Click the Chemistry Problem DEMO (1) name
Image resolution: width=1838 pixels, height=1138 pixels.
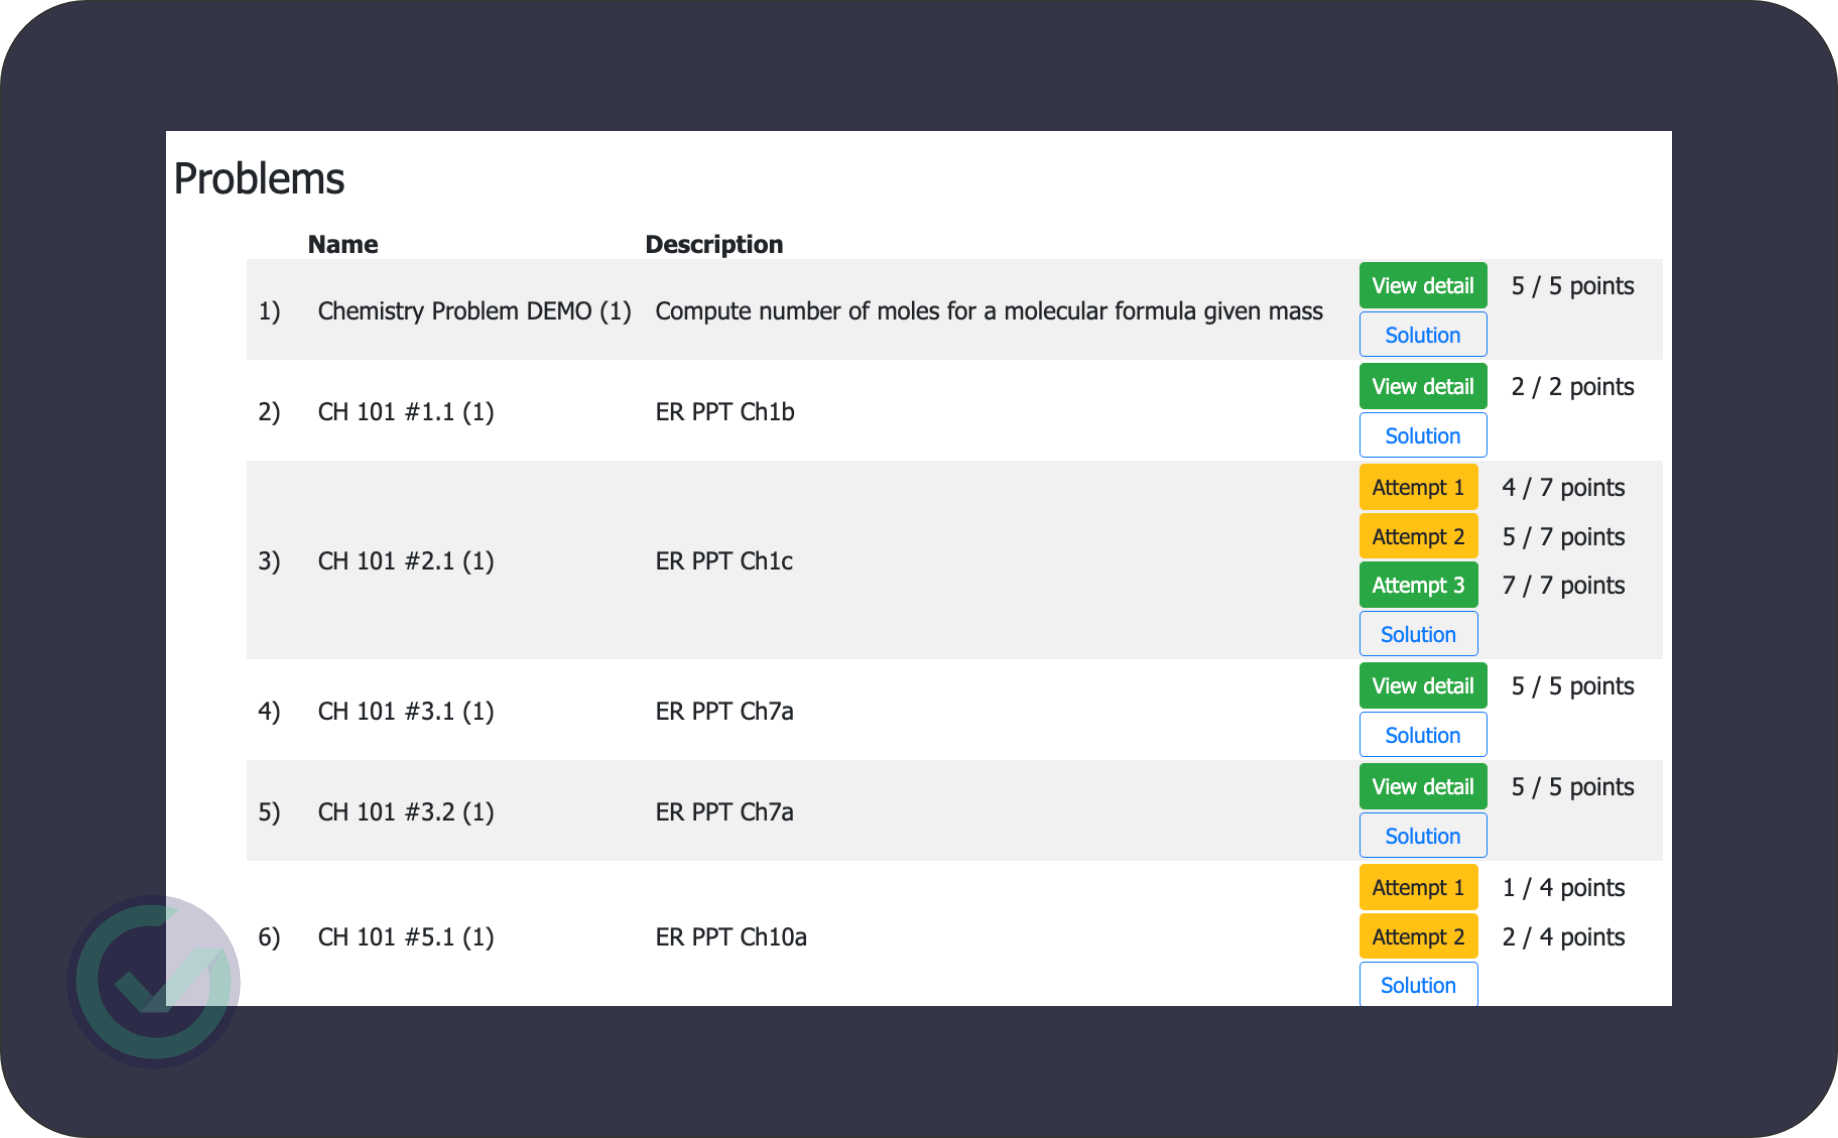pyautogui.click(x=474, y=311)
